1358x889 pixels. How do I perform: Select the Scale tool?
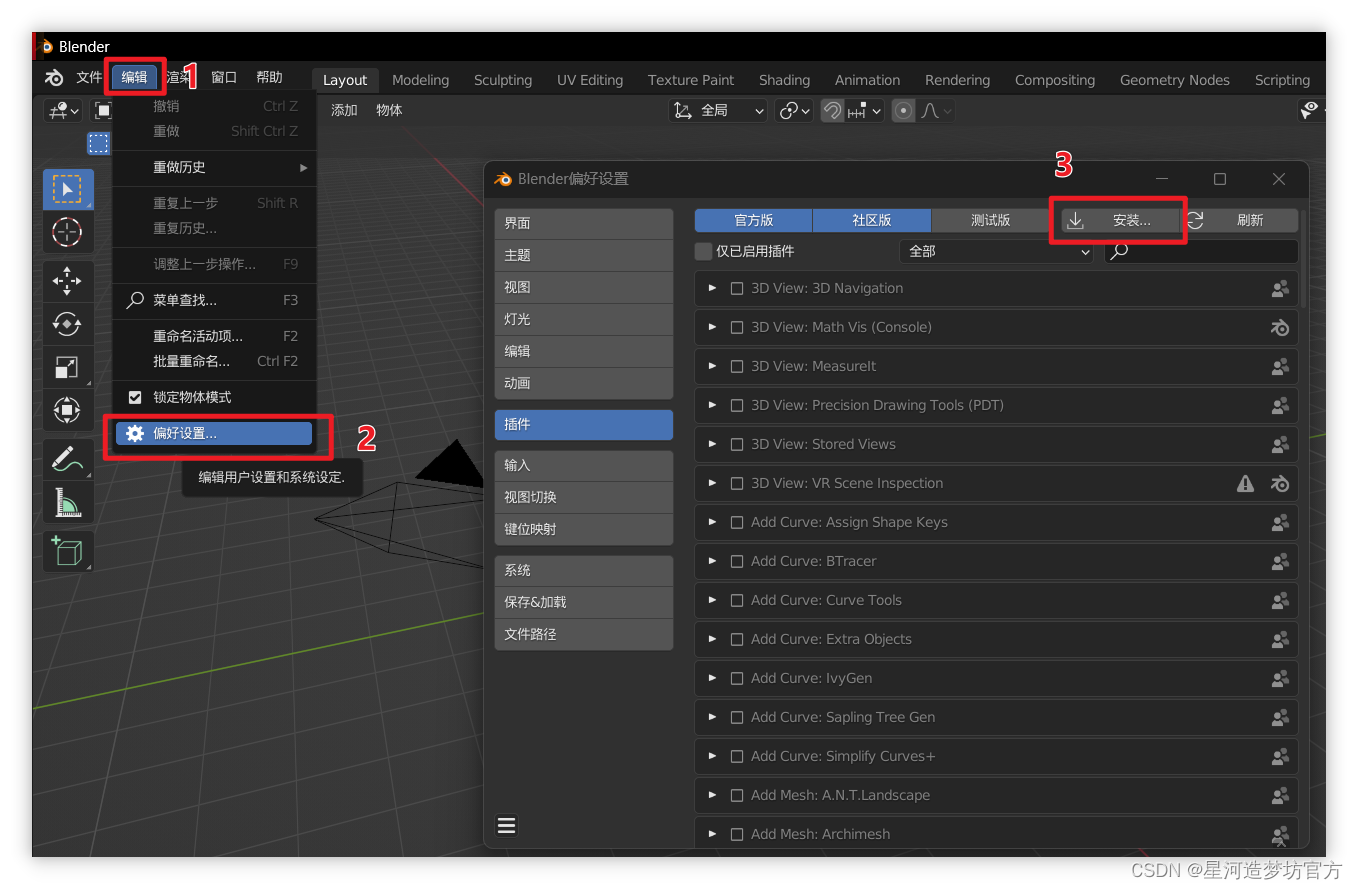(x=67, y=367)
